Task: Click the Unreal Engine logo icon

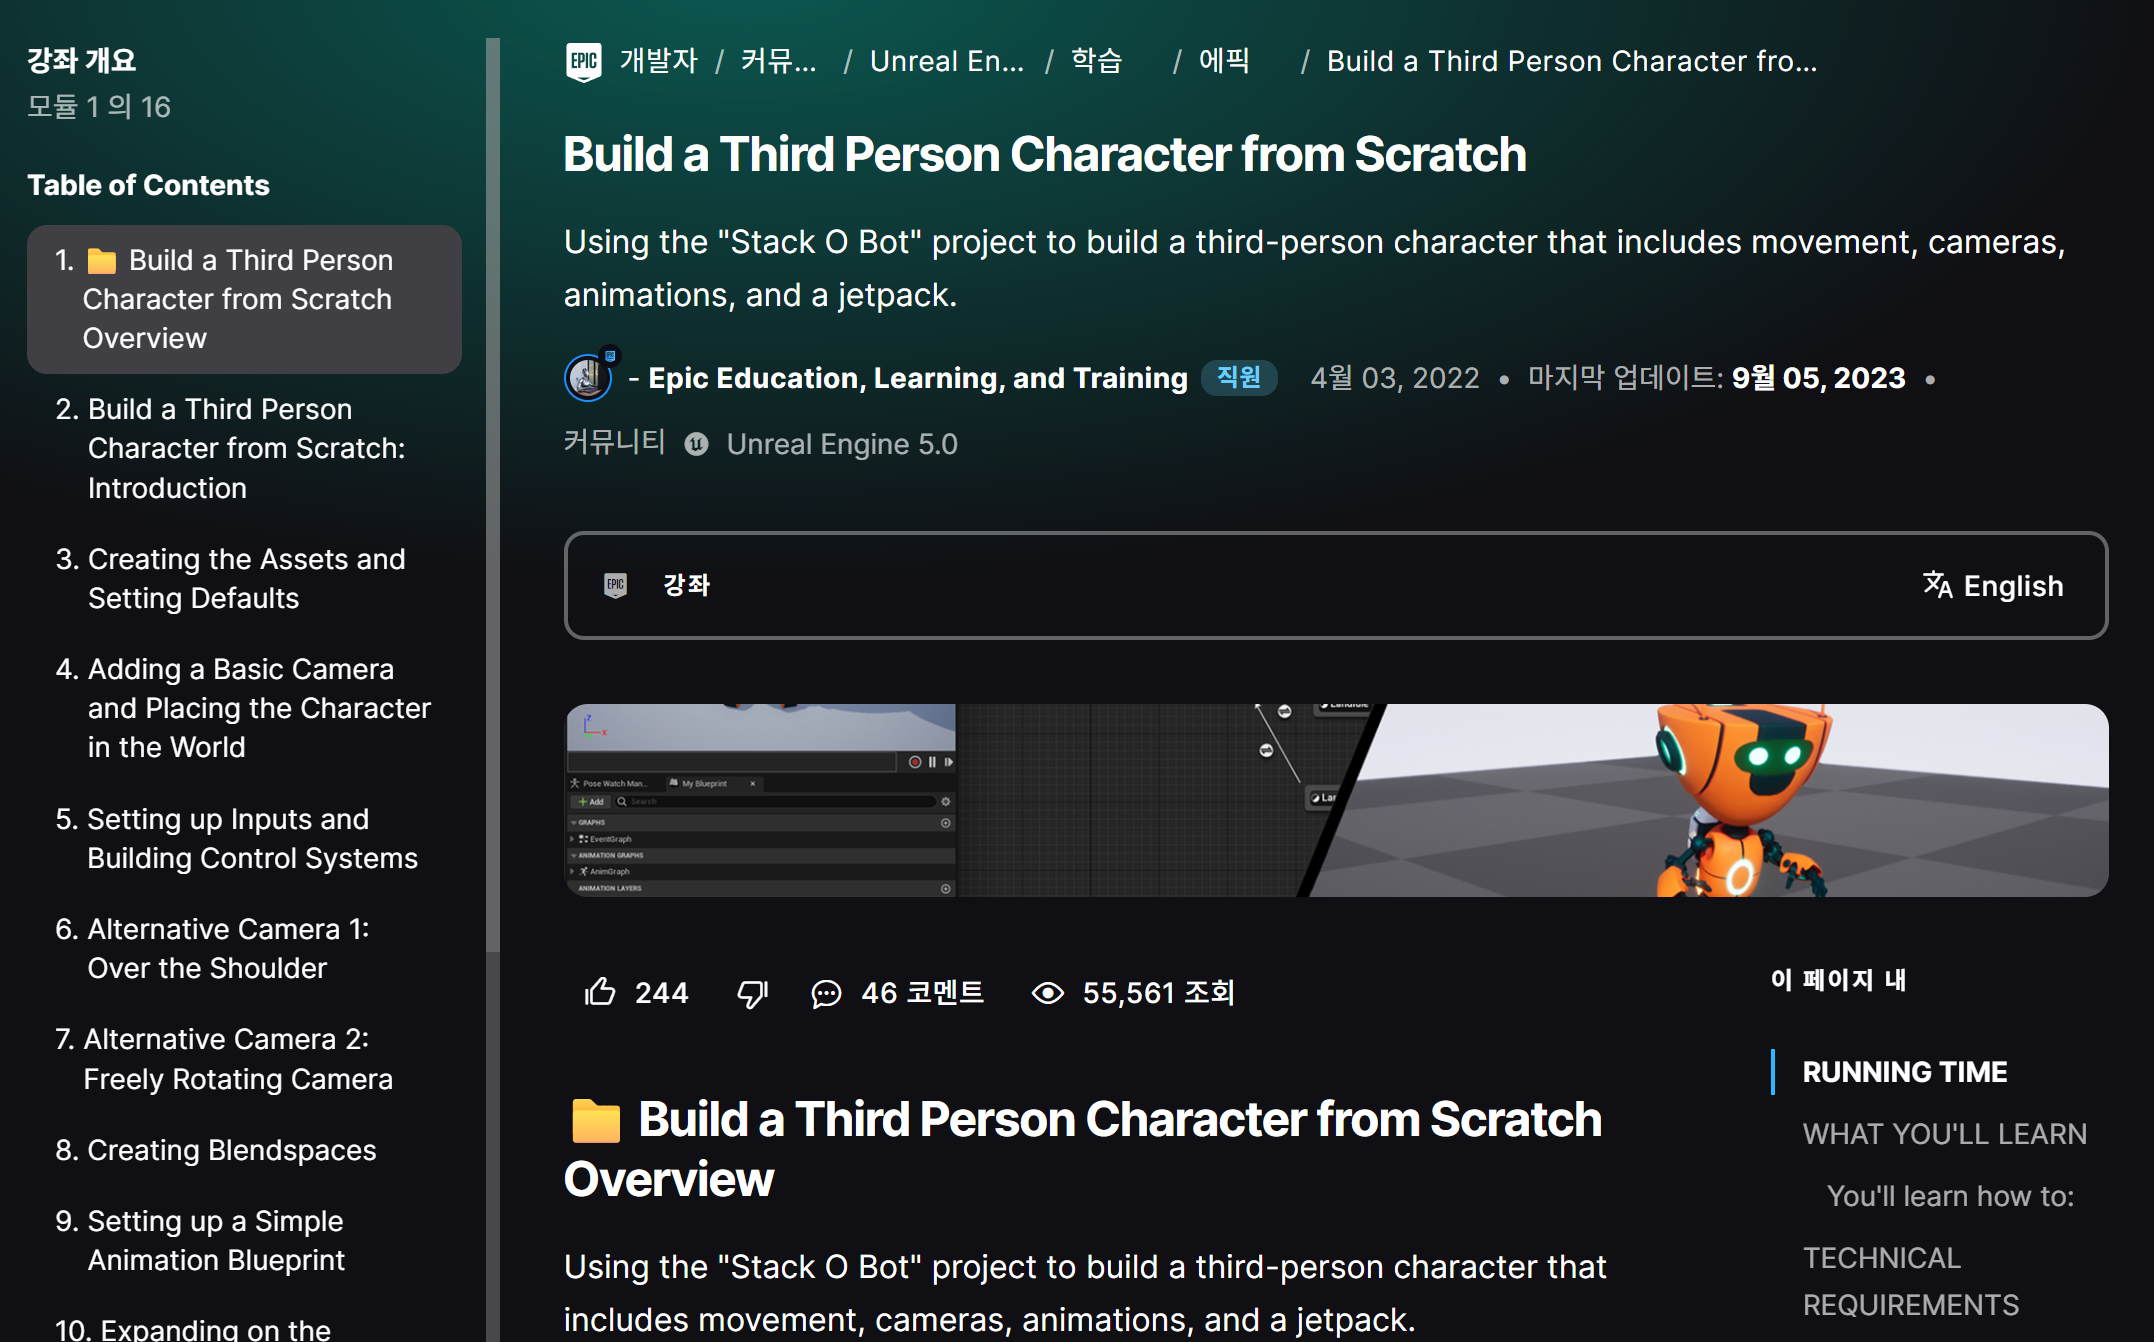Action: click(697, 444)
